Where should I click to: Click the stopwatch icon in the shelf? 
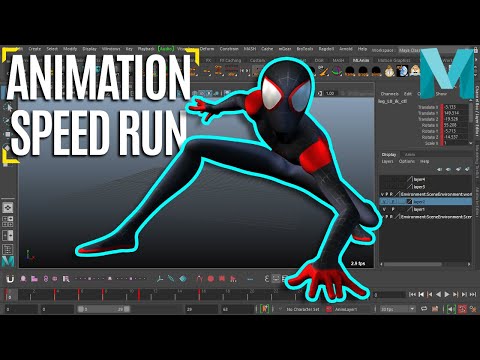coord(389,71)
